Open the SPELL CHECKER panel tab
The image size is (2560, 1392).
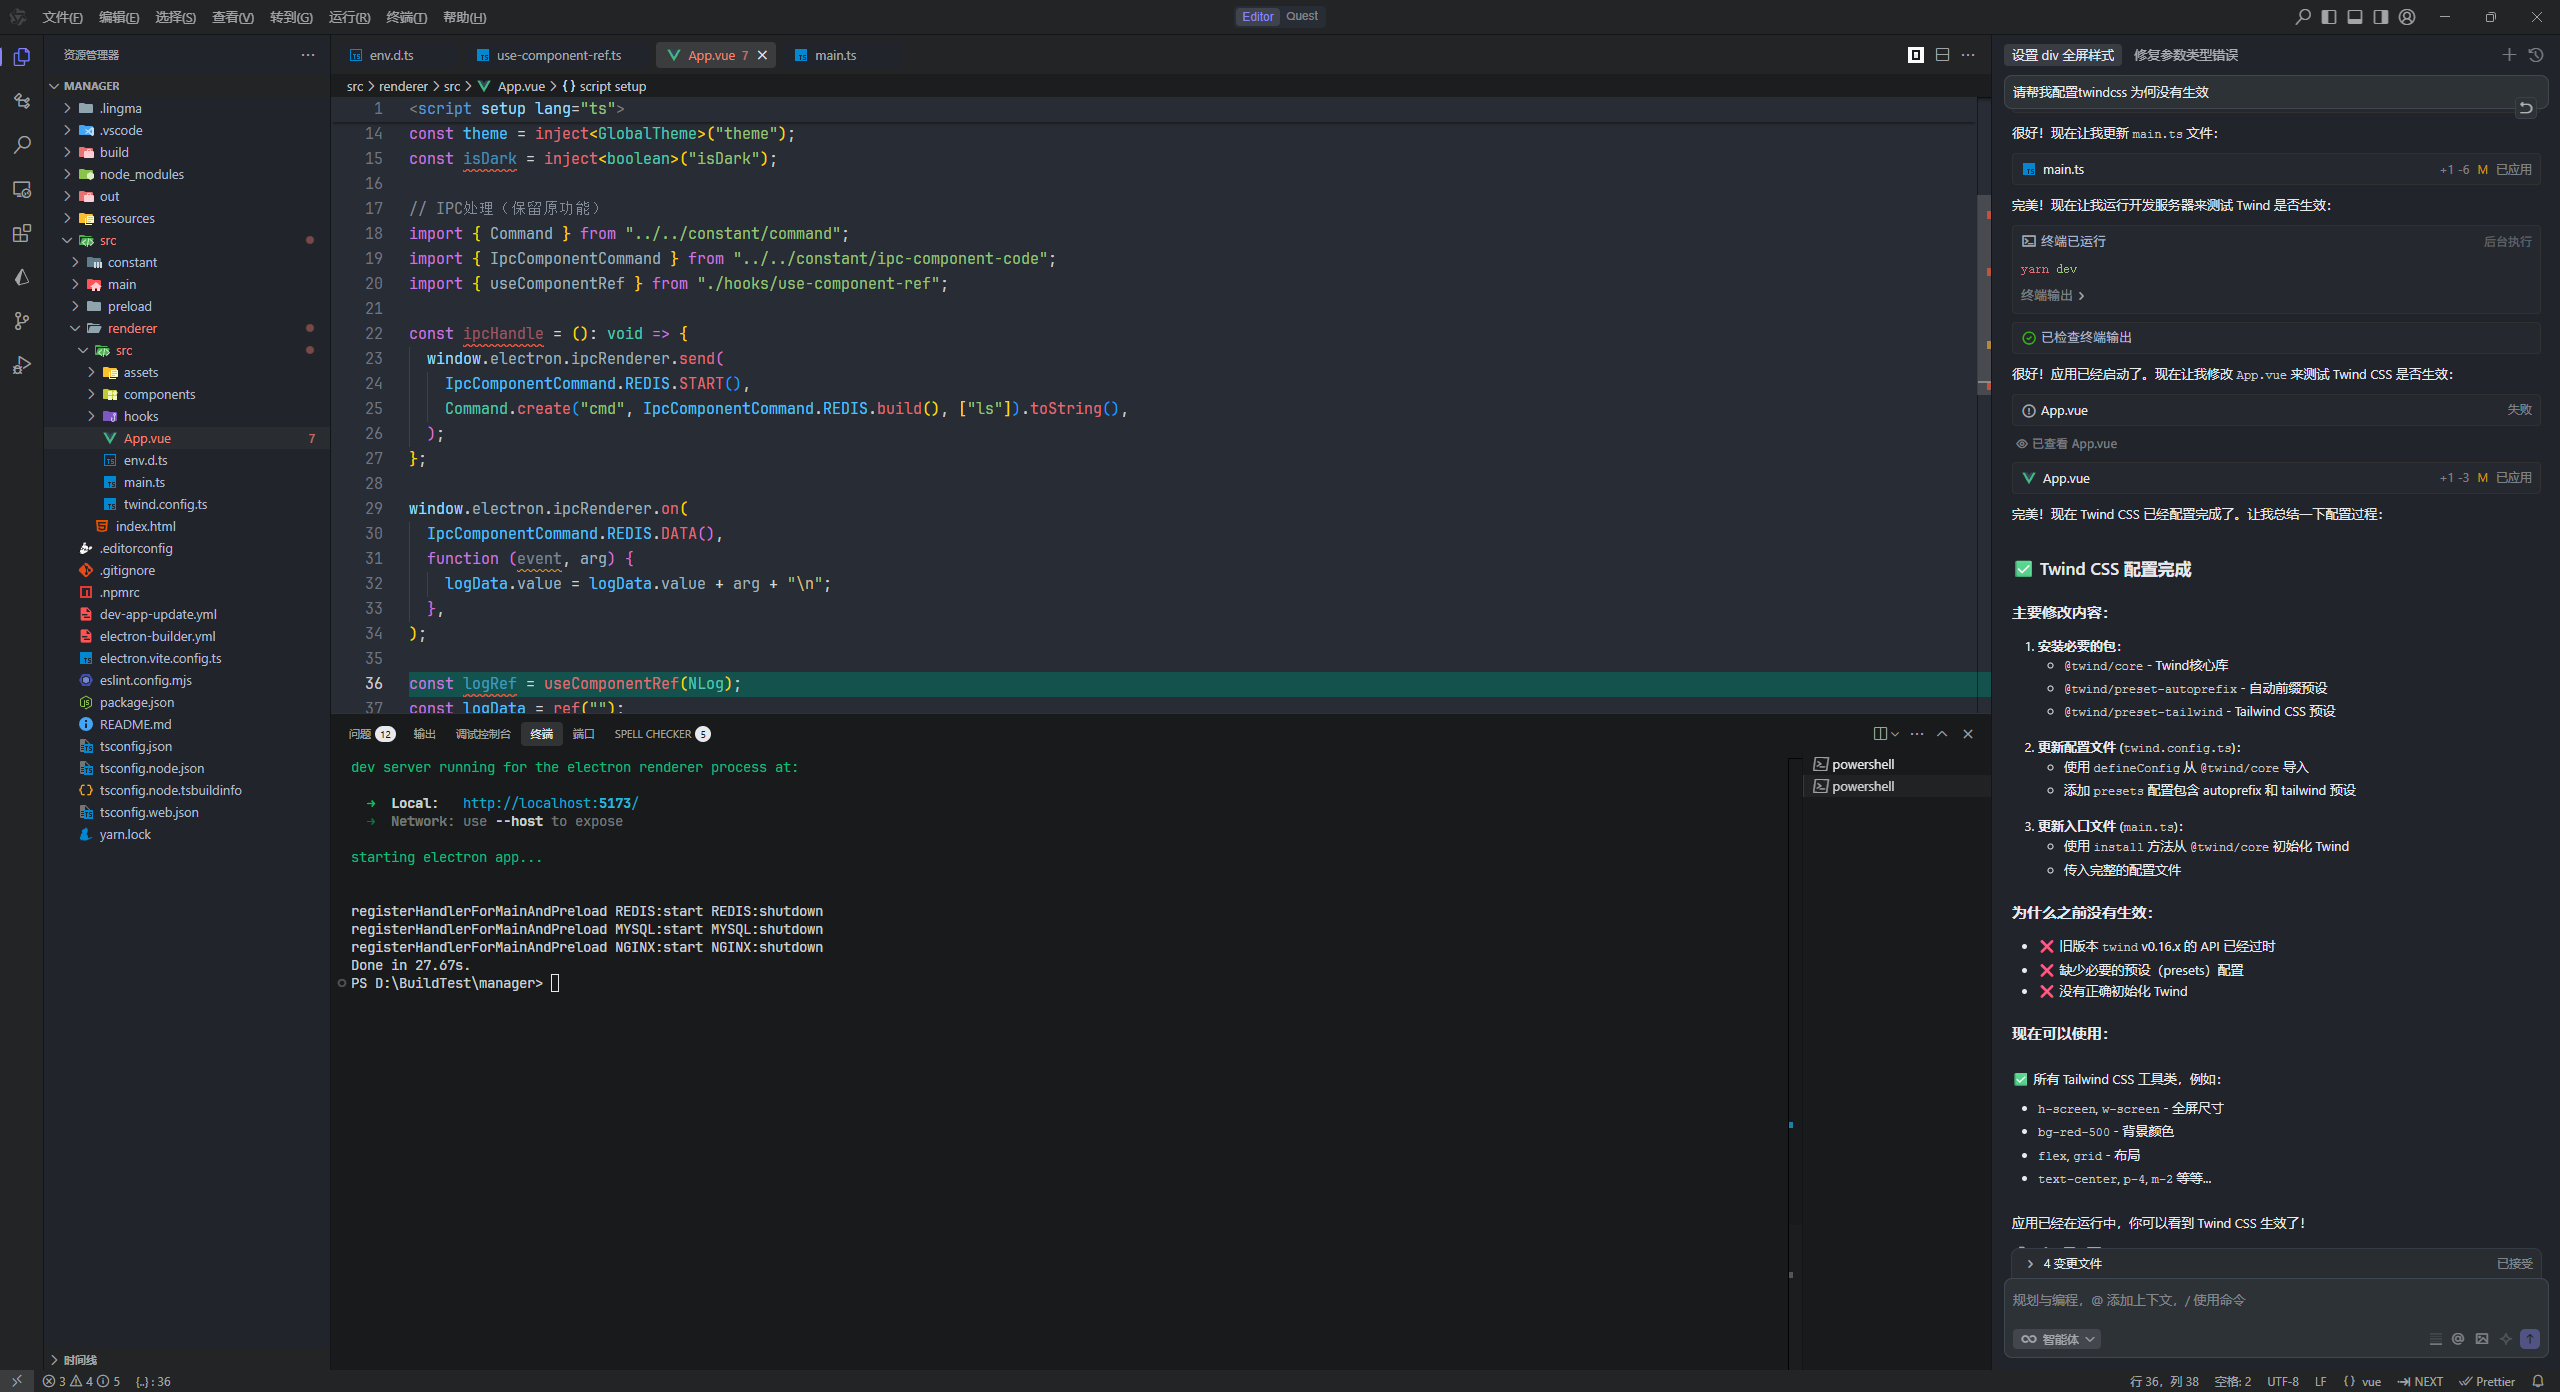662,734
